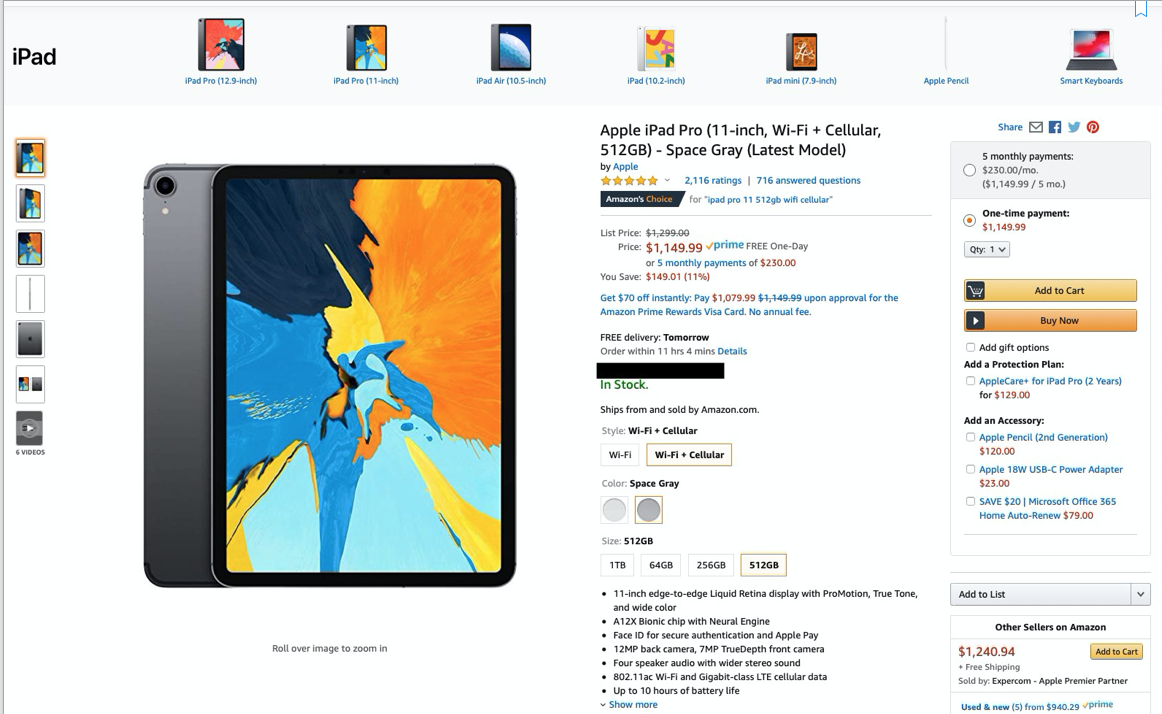Select the 5 monthly payments radio option
The height and width of the screenshot is (714, 1162).
969,170
